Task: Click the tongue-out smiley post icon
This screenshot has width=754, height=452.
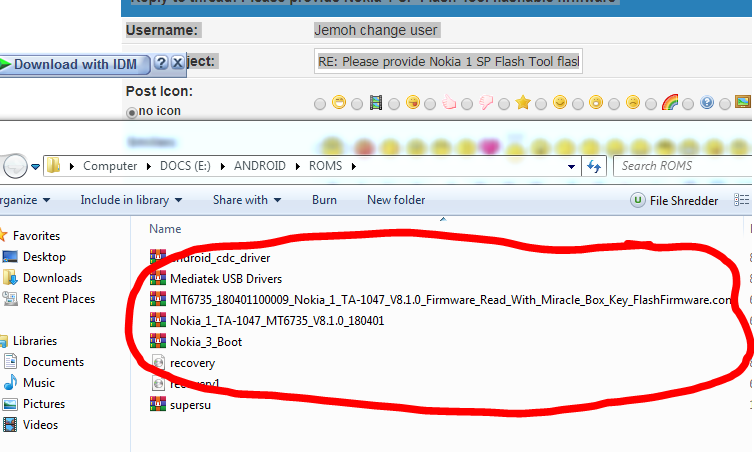Action: (x=413, y=102)
